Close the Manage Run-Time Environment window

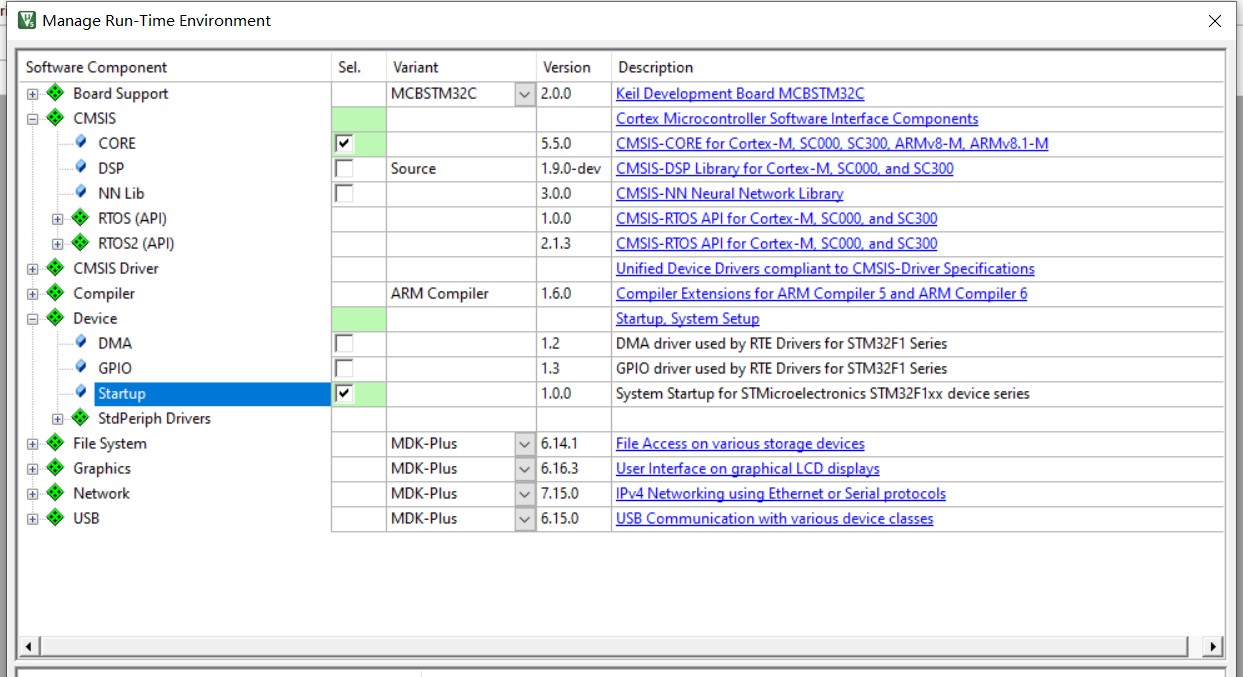[x=1215, y=21]
